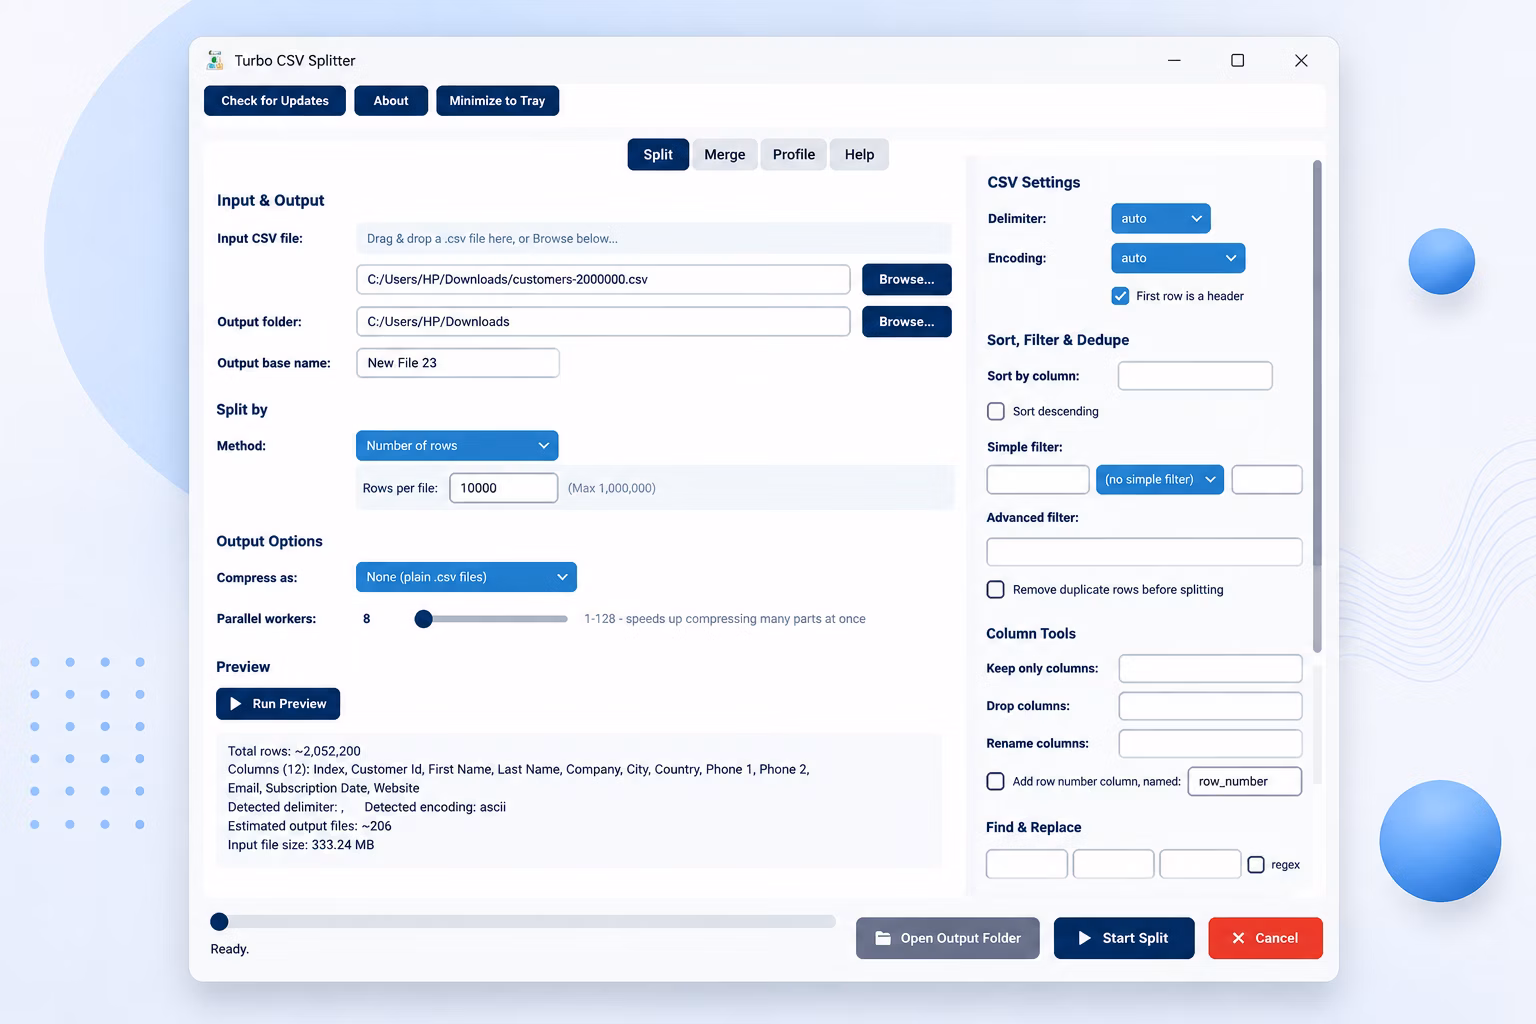Click the Output folder path field
The width and height of the screenshot is (1536, 1024).
603,322
